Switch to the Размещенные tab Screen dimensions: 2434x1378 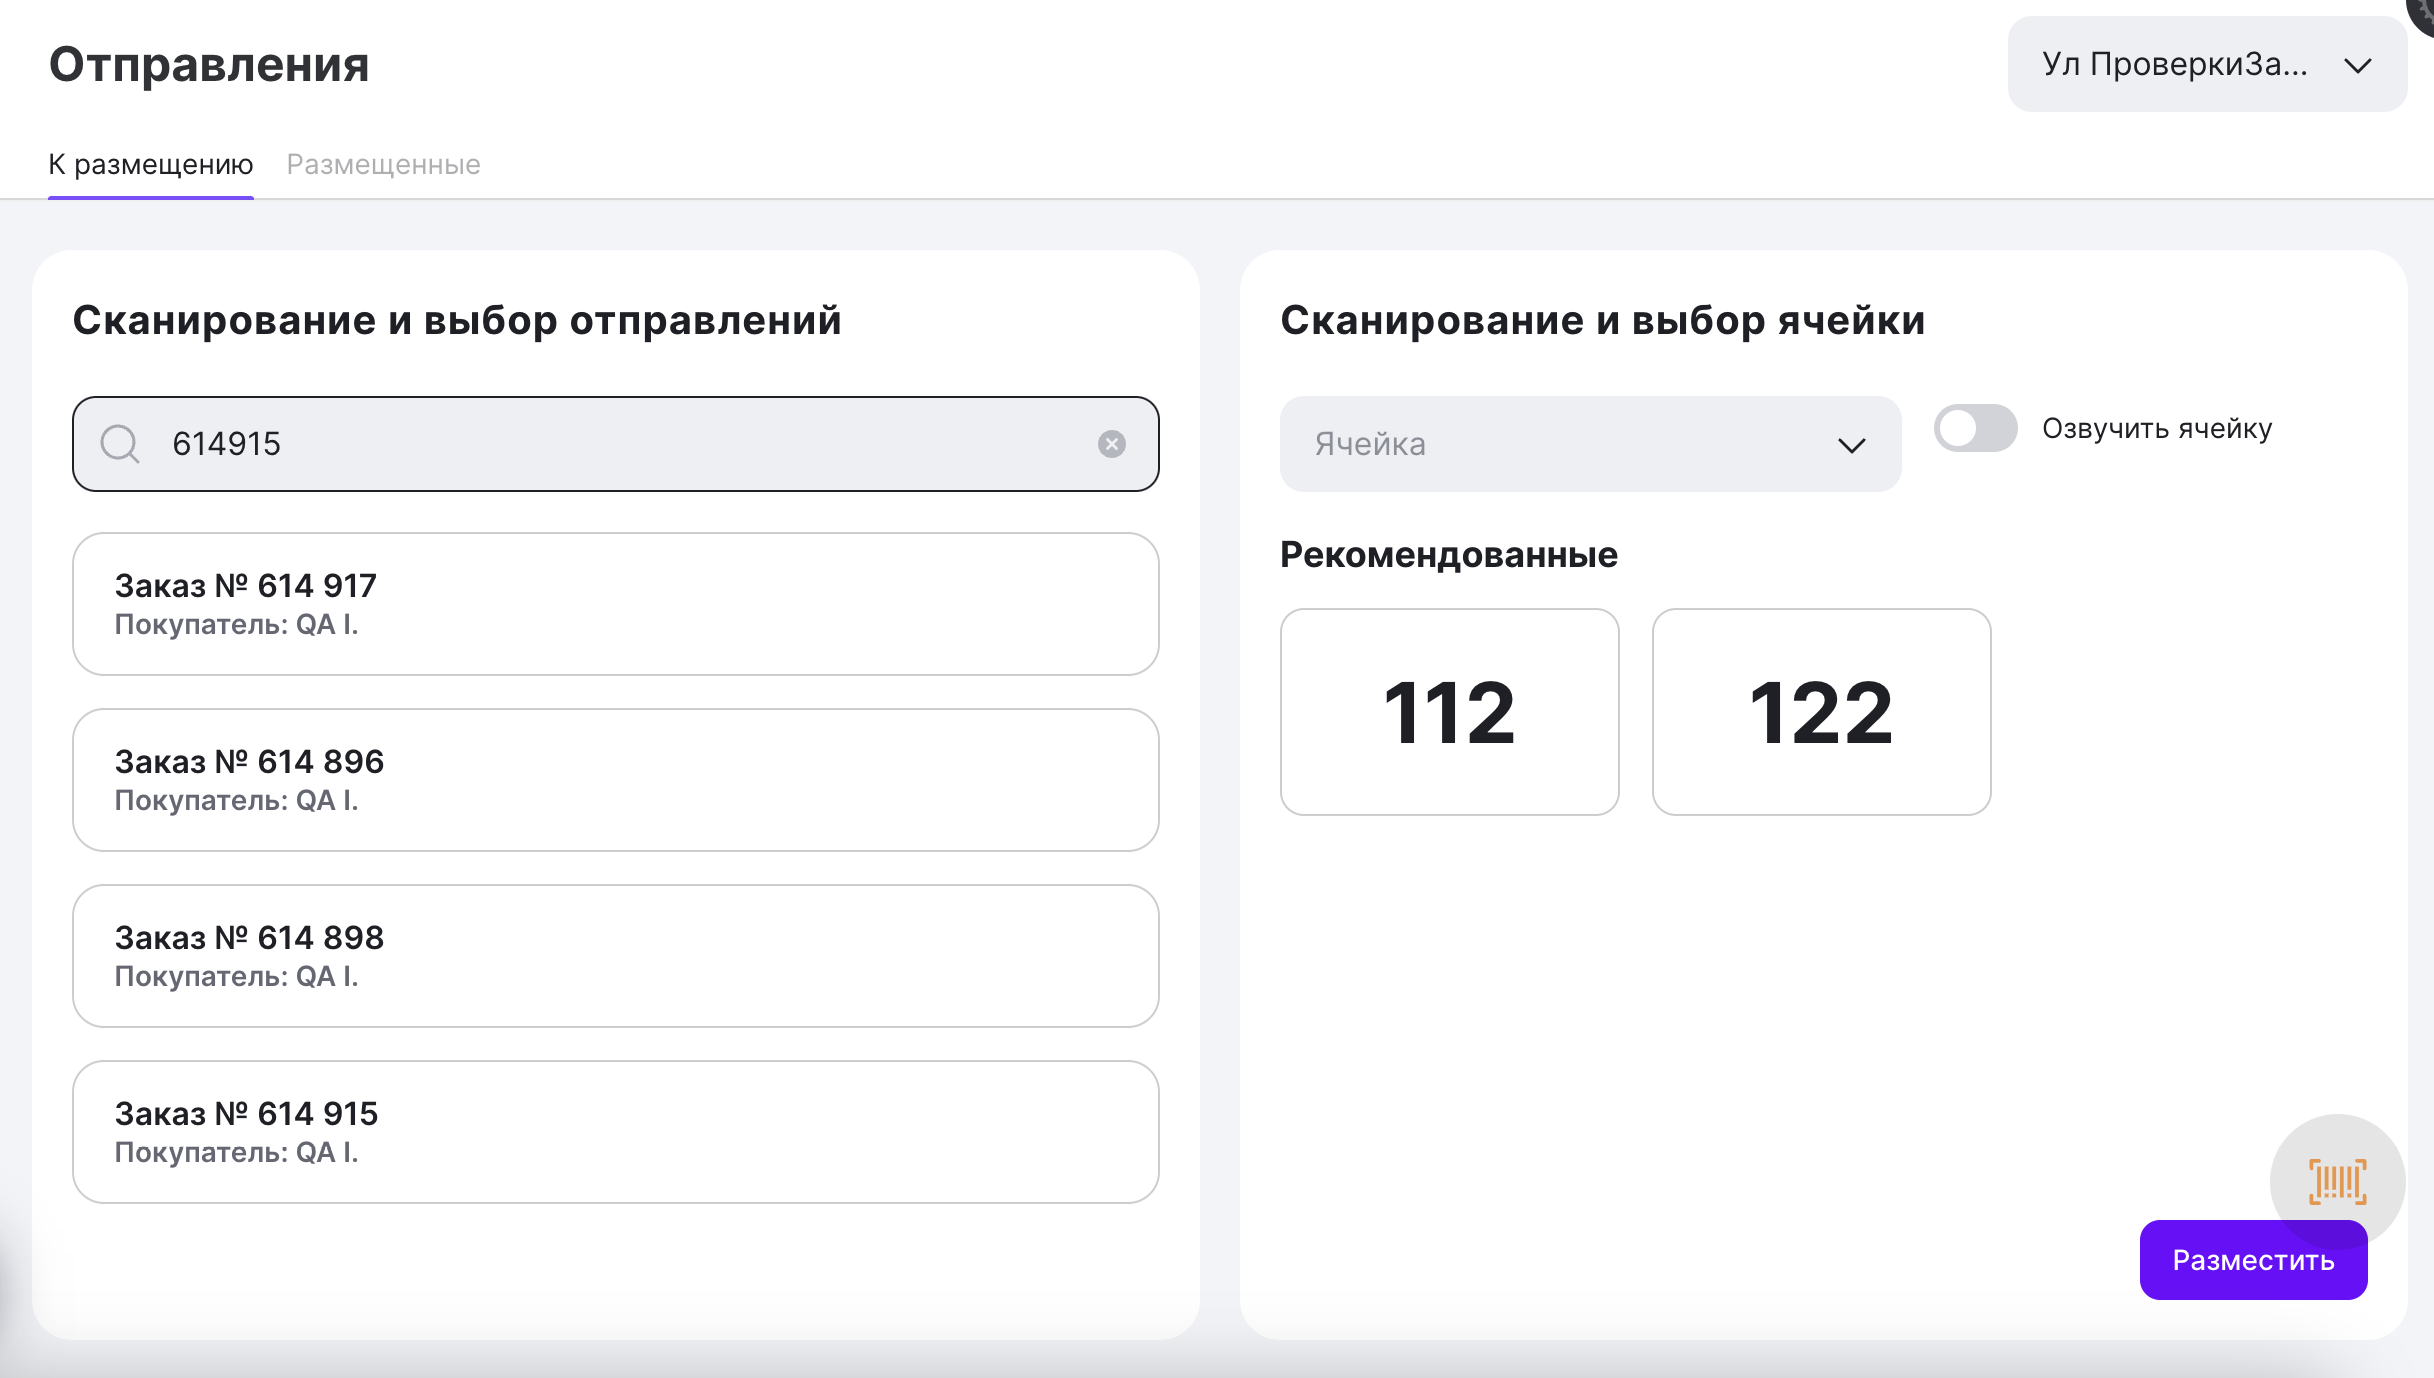pos(383,164)
